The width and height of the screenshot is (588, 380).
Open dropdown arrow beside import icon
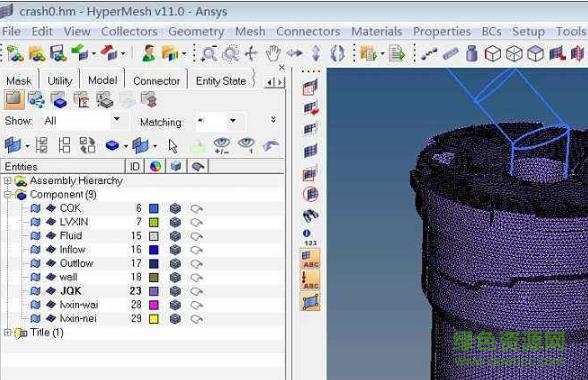(x=93, y=53)
